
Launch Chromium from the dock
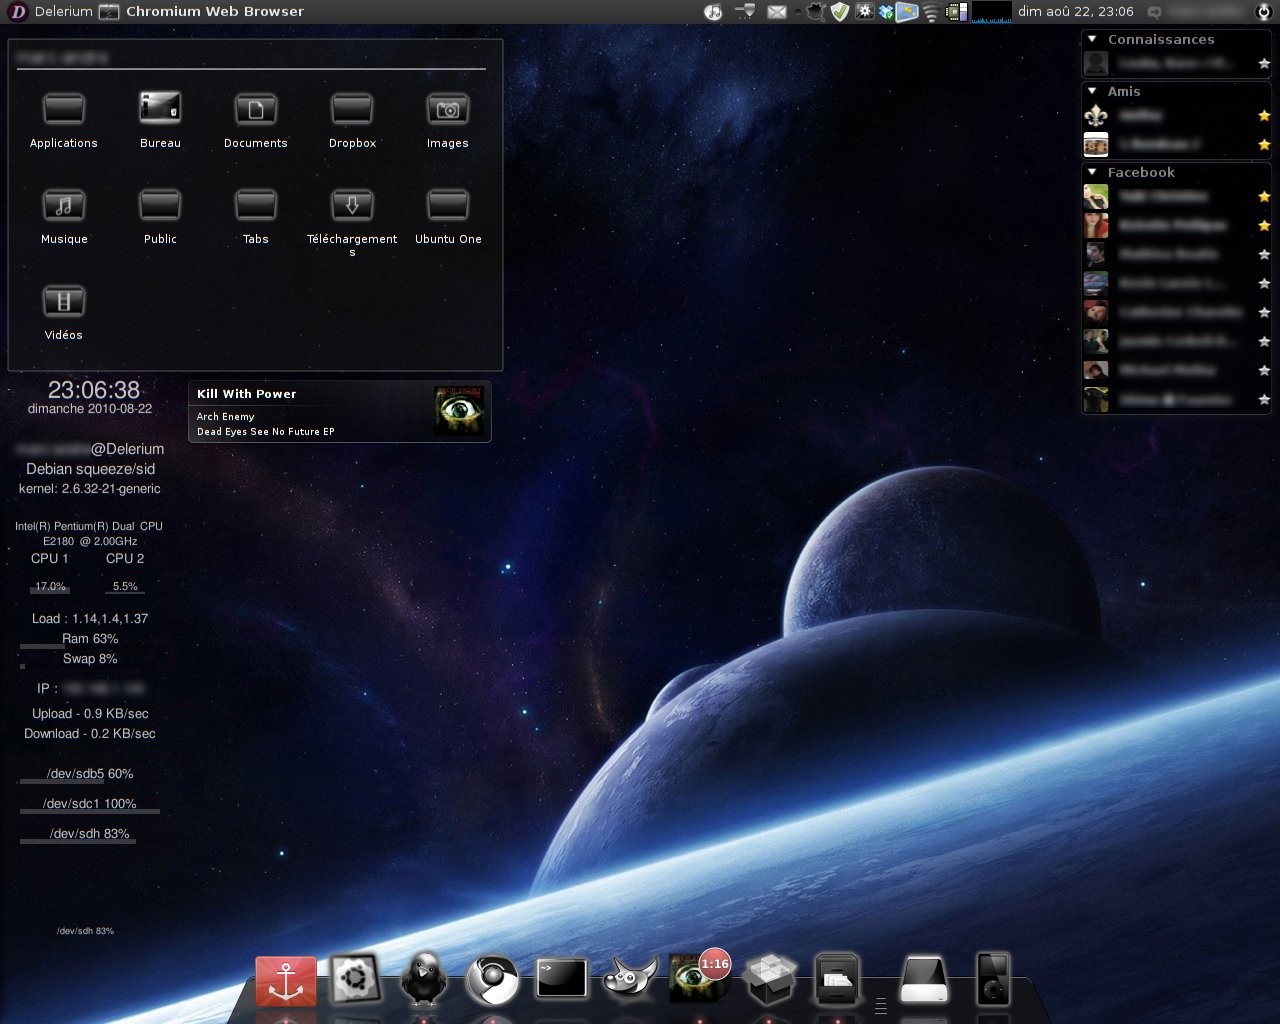click(492, 980)
